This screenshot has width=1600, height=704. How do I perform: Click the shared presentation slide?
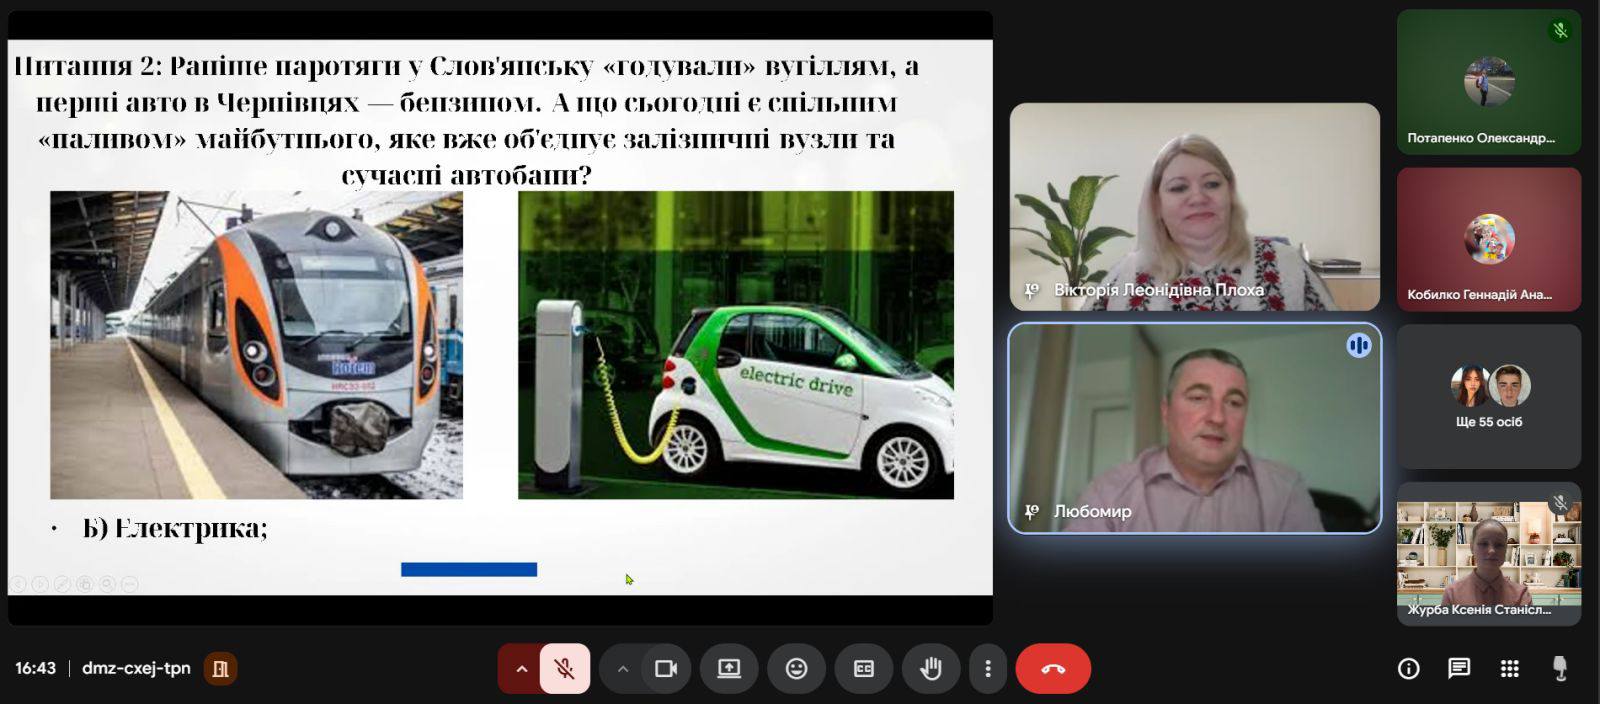point(500,318)
